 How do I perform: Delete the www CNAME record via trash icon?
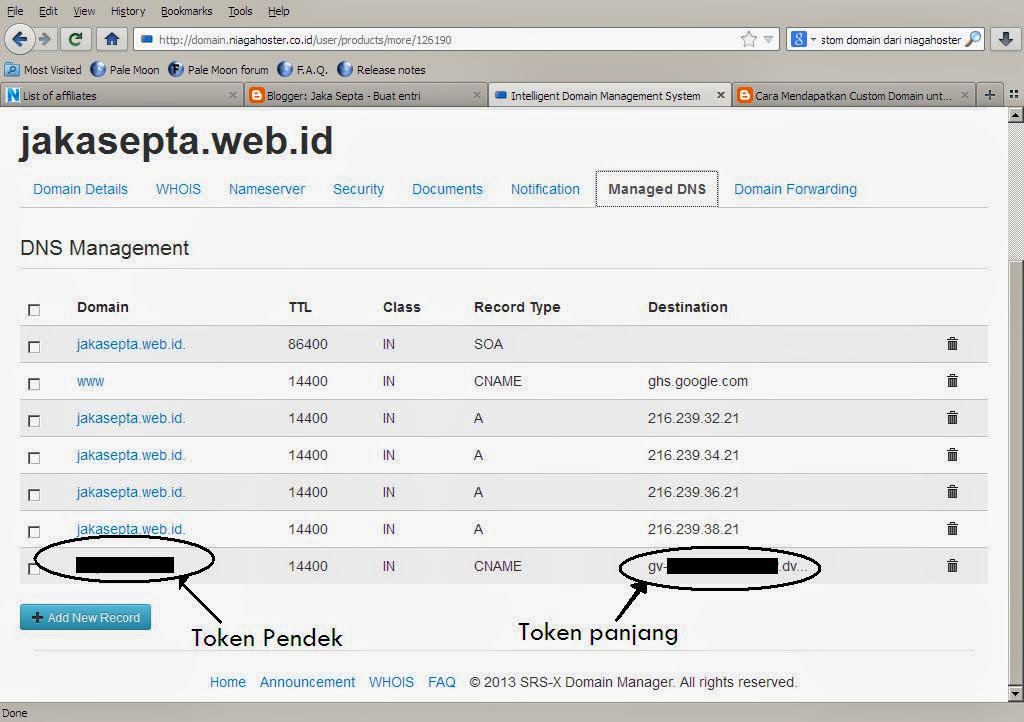point(951,380)
